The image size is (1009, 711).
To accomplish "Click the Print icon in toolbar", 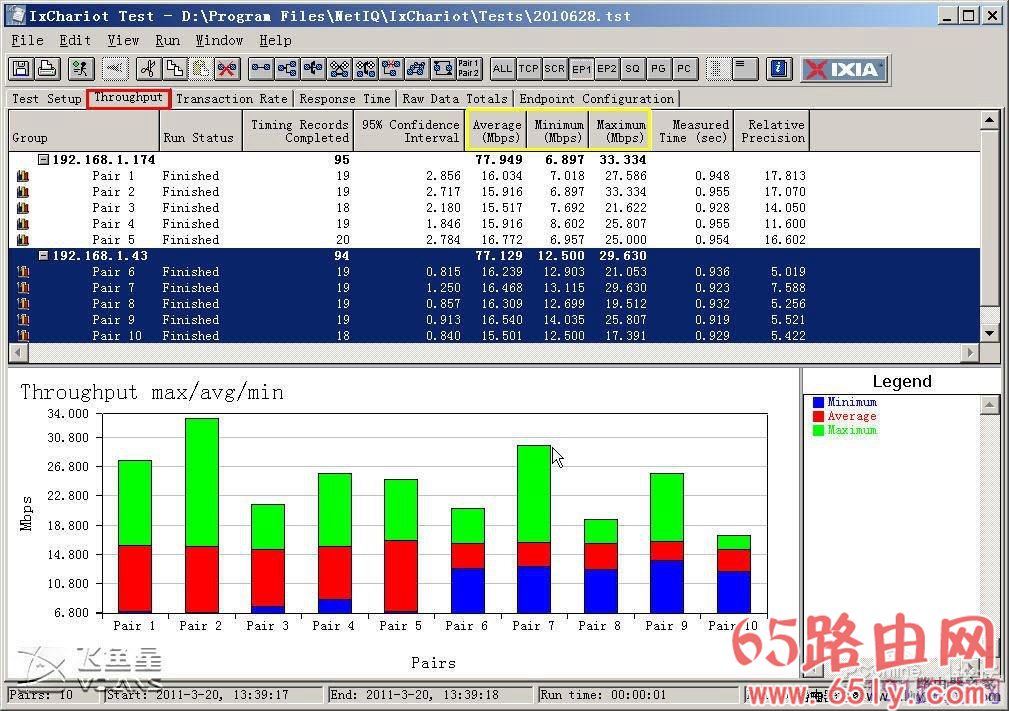I will tap(47, 69).
